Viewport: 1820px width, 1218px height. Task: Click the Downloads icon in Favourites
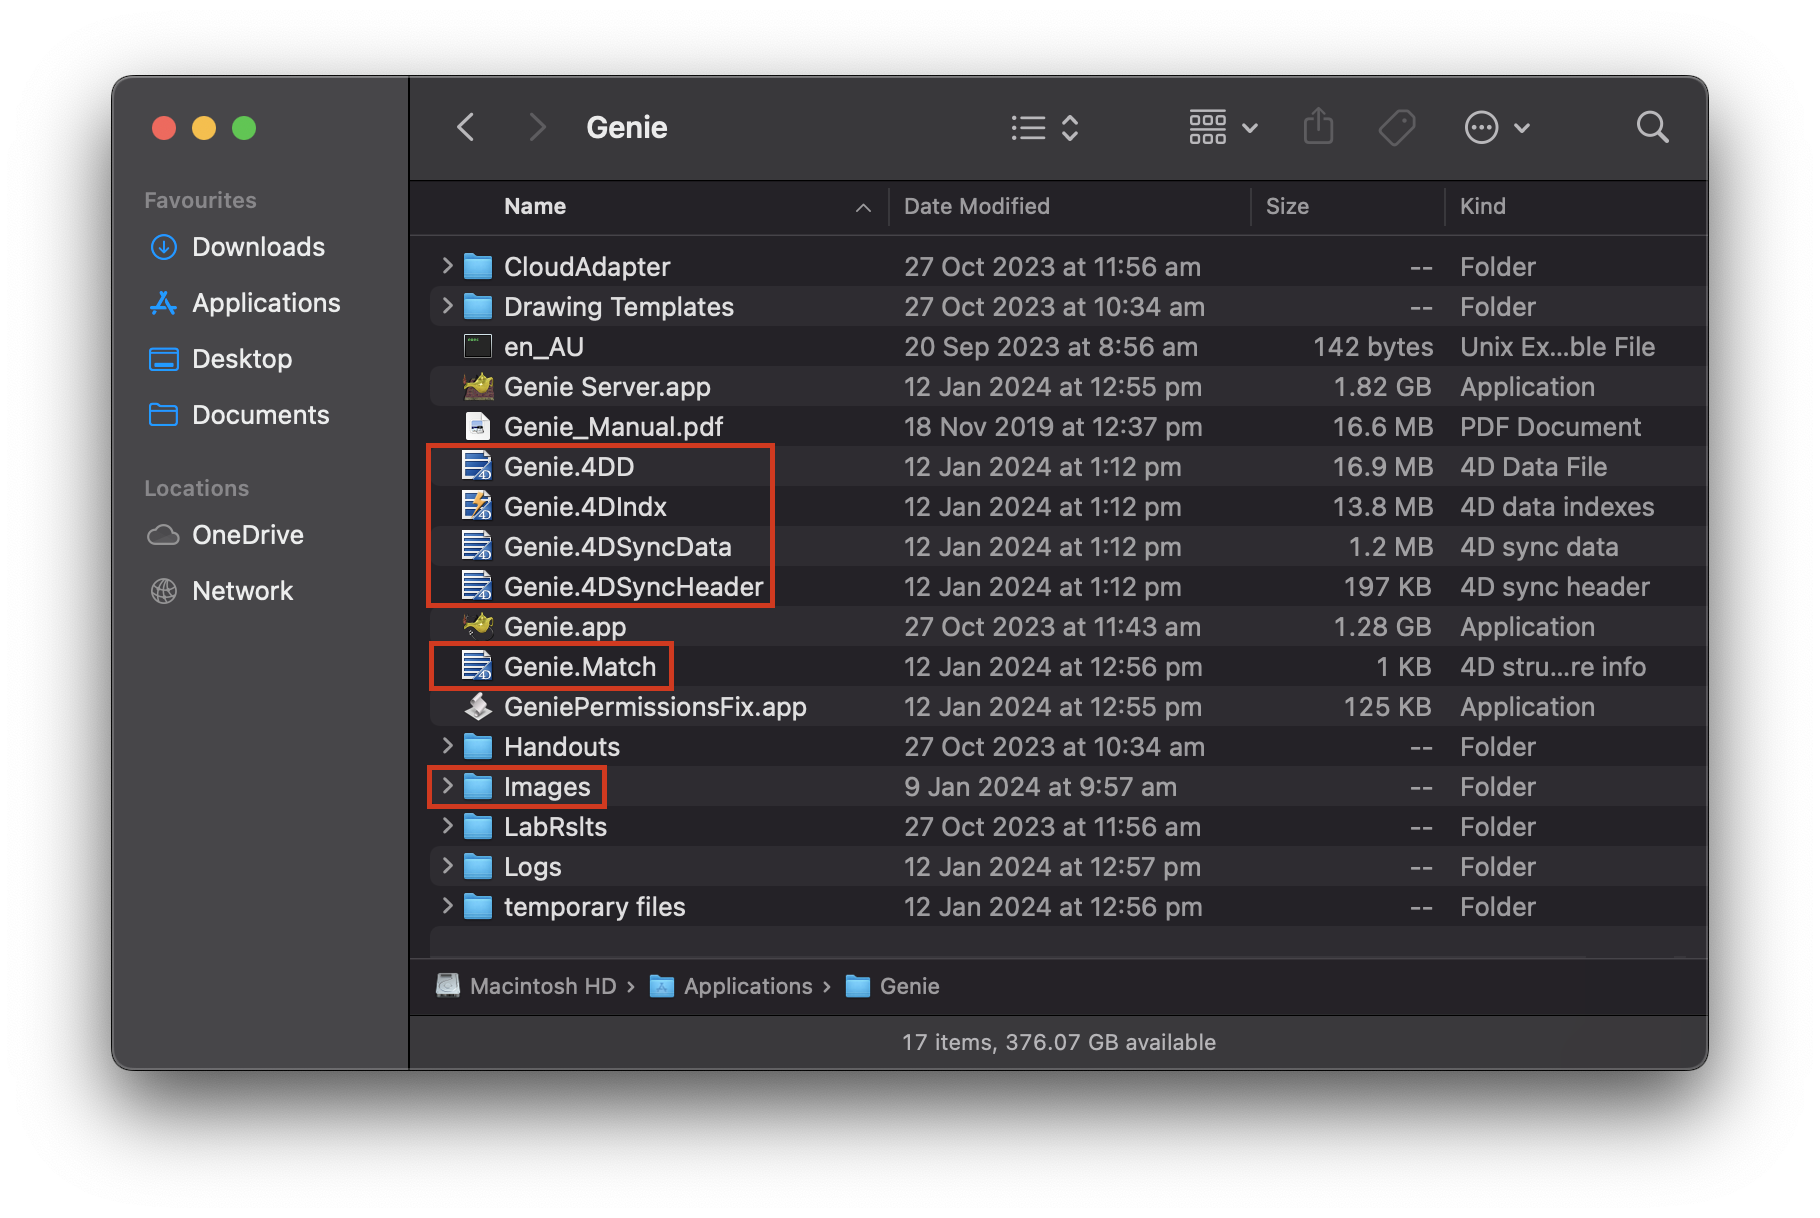(x=163, y=247)
